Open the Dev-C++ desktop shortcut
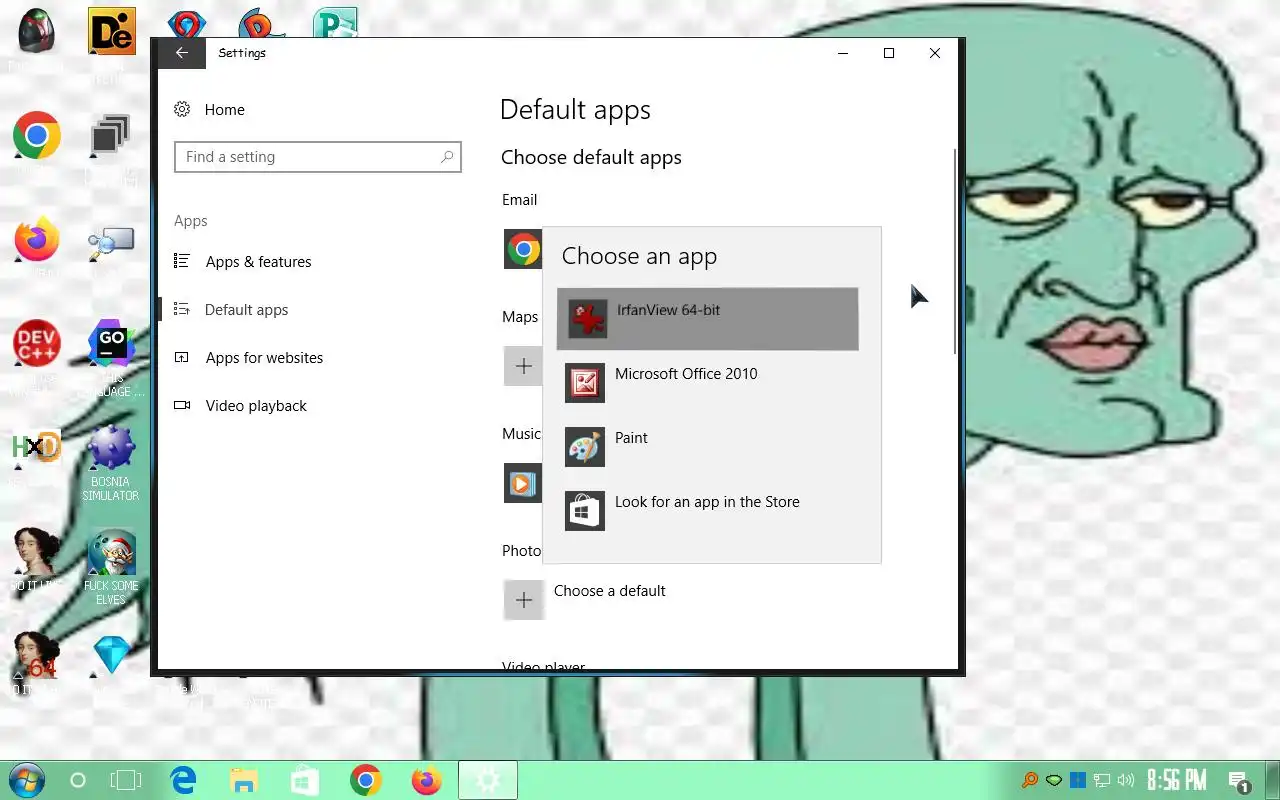This screenshot has height=800, width=1280. [37, 344]
